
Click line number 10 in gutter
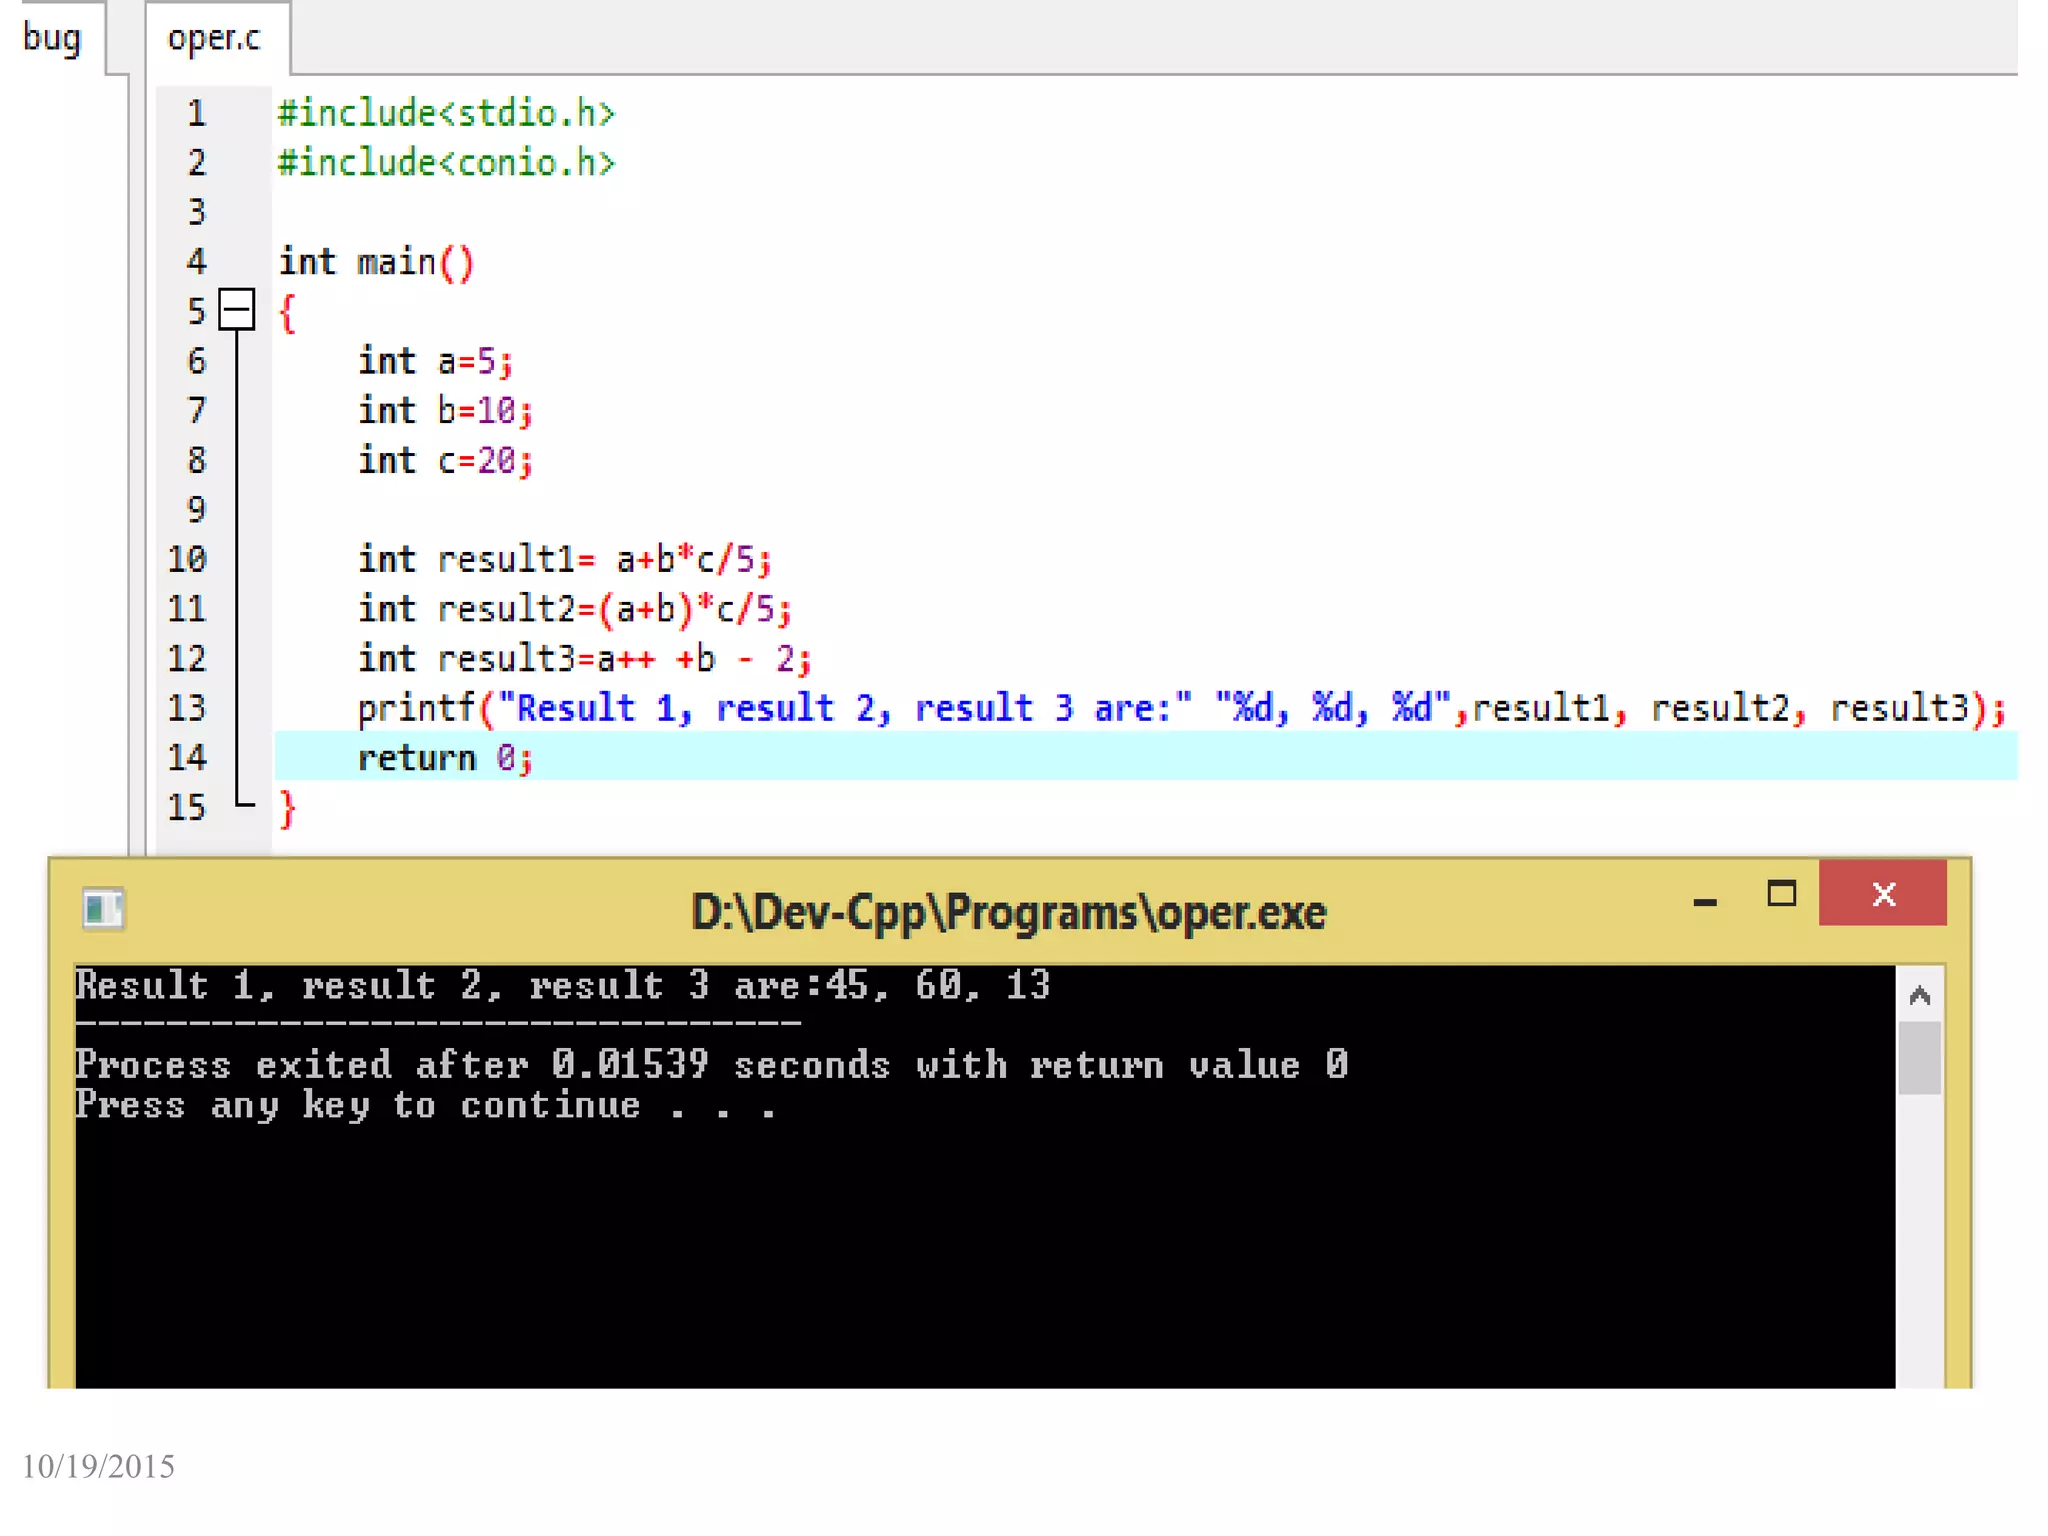tap(188, 559)
